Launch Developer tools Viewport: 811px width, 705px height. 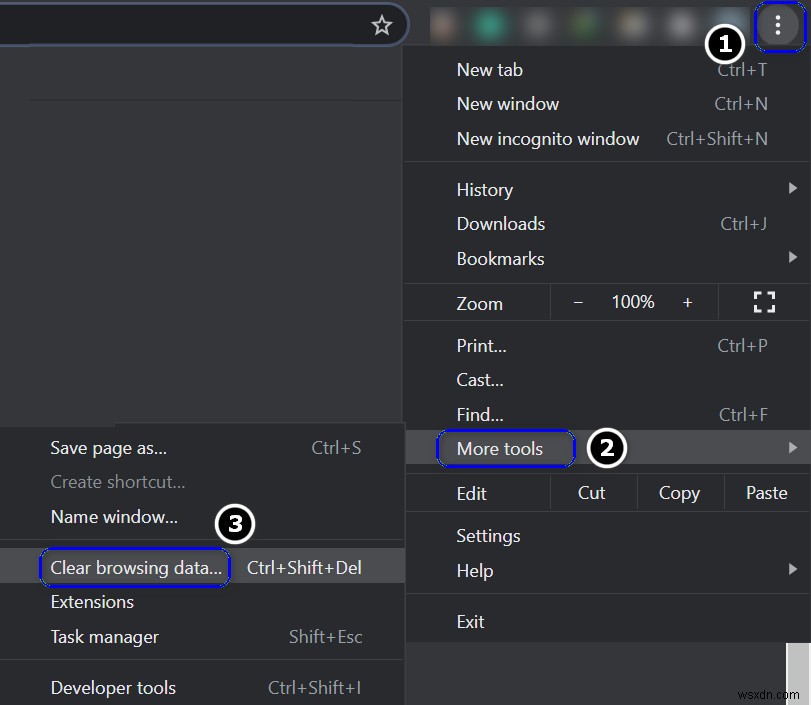(x=112, y=688)
